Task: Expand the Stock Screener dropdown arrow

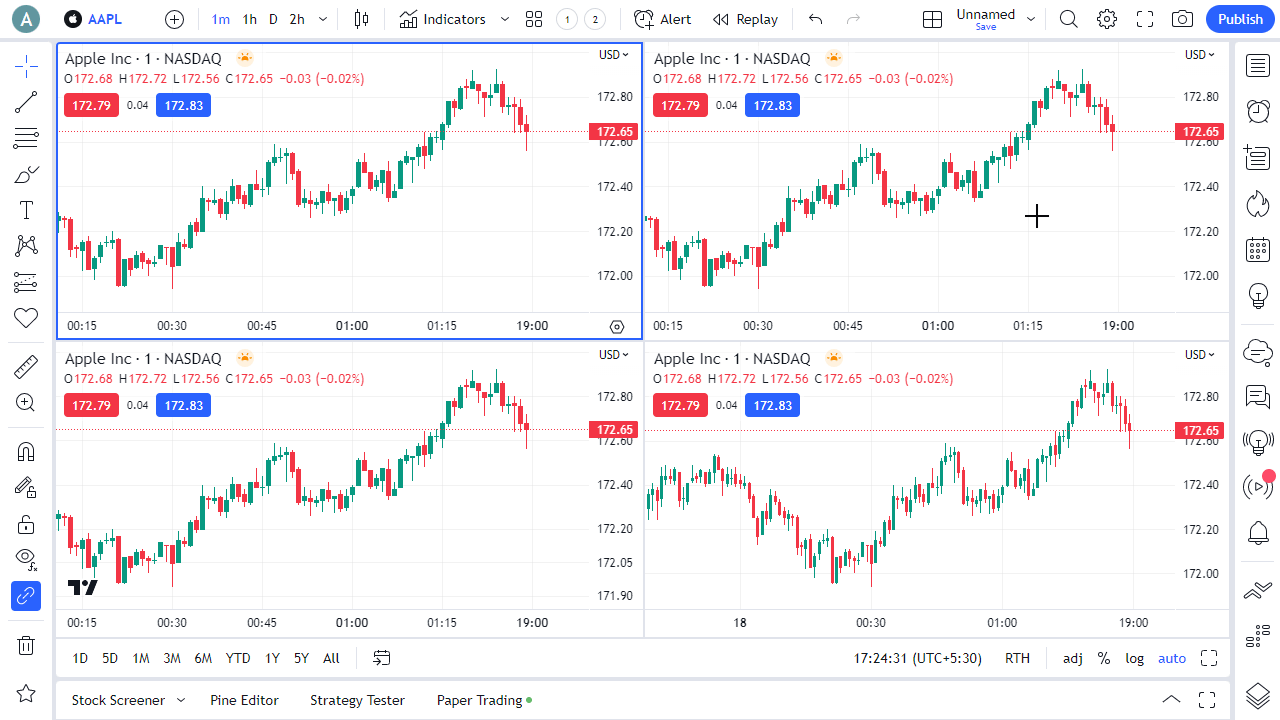Action: tap(181, 700)
